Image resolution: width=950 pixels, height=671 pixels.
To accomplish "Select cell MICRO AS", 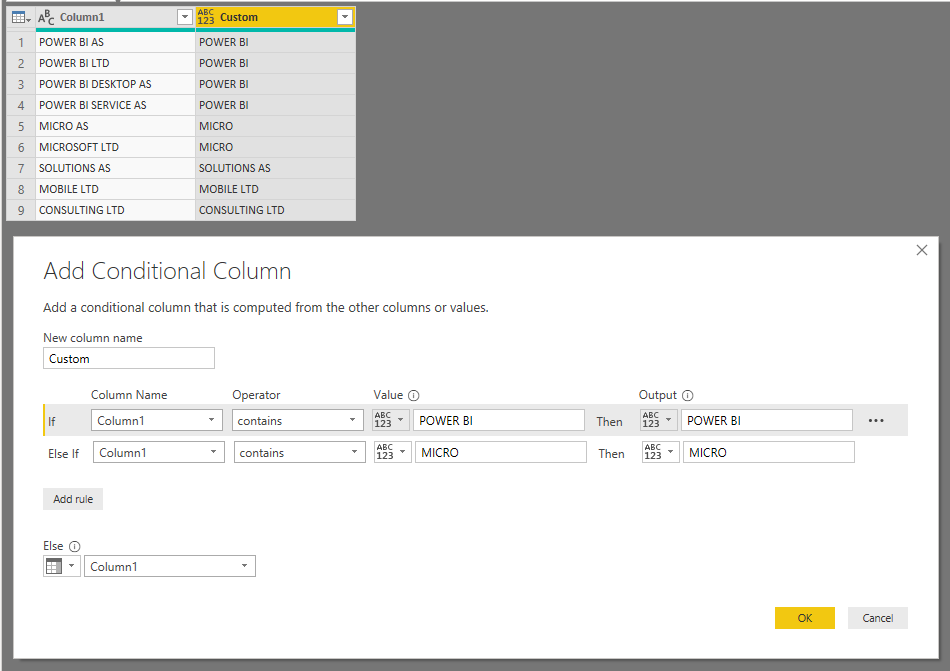I will (115, 126).
